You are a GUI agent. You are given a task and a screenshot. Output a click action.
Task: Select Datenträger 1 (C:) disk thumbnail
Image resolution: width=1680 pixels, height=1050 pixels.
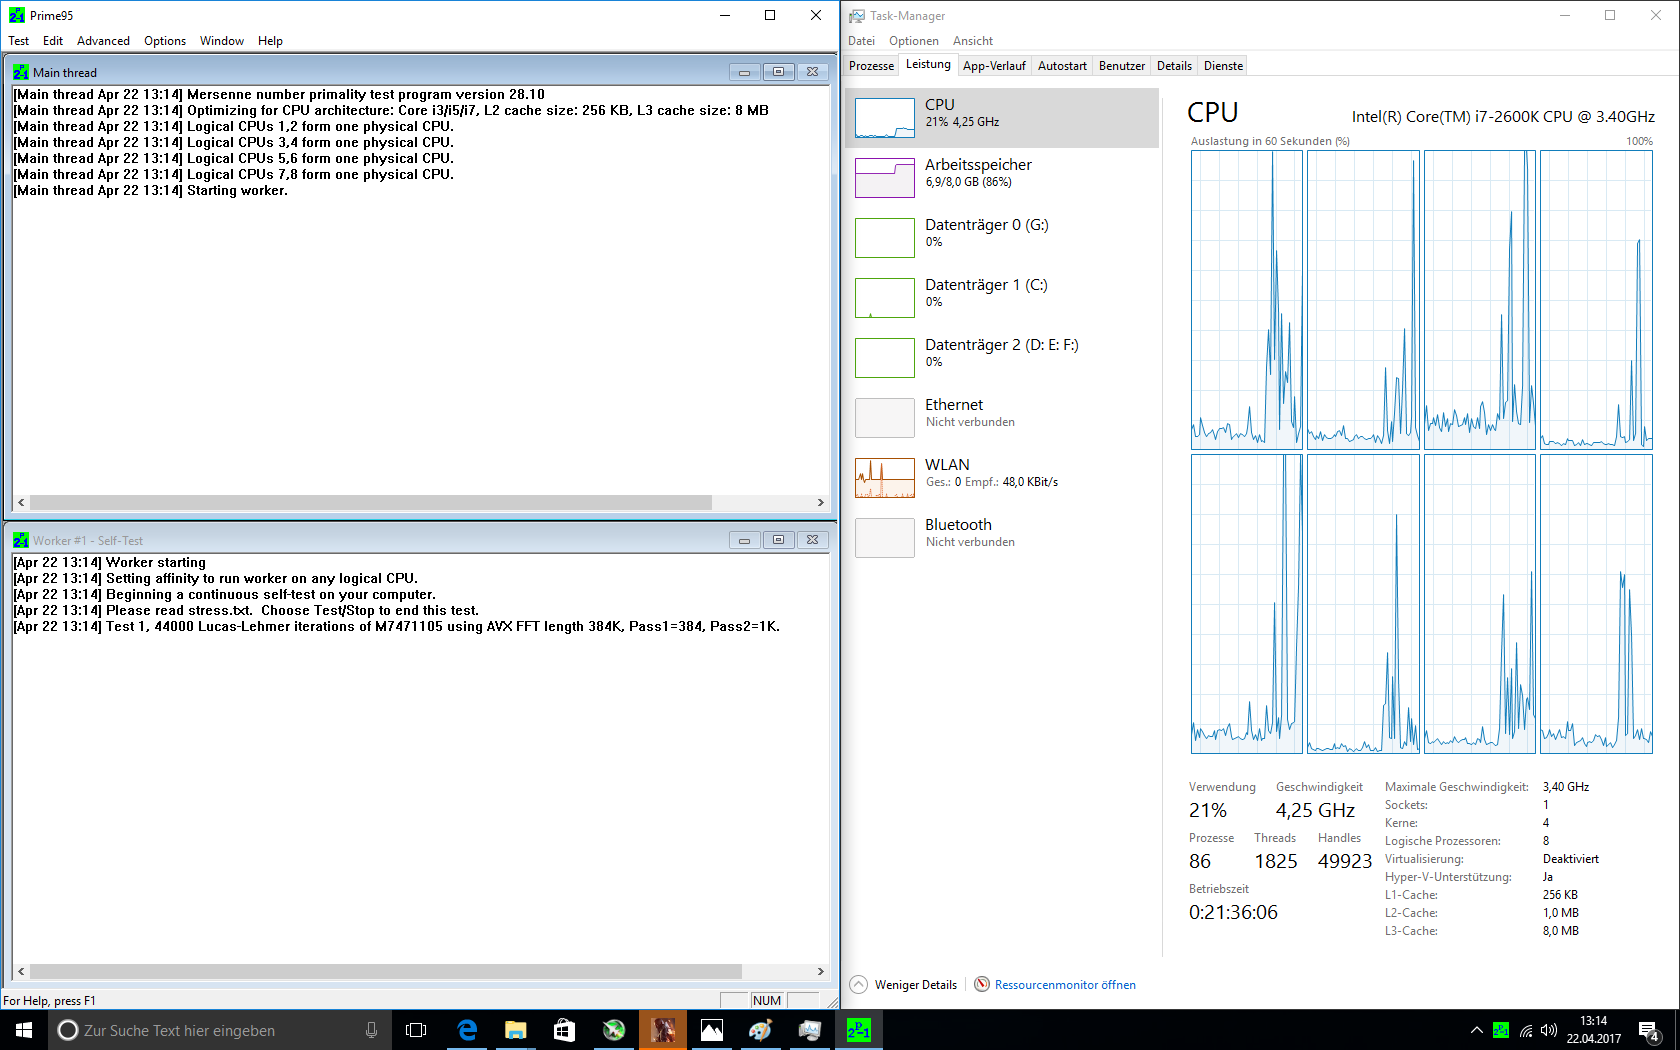[x=885, y=298]
